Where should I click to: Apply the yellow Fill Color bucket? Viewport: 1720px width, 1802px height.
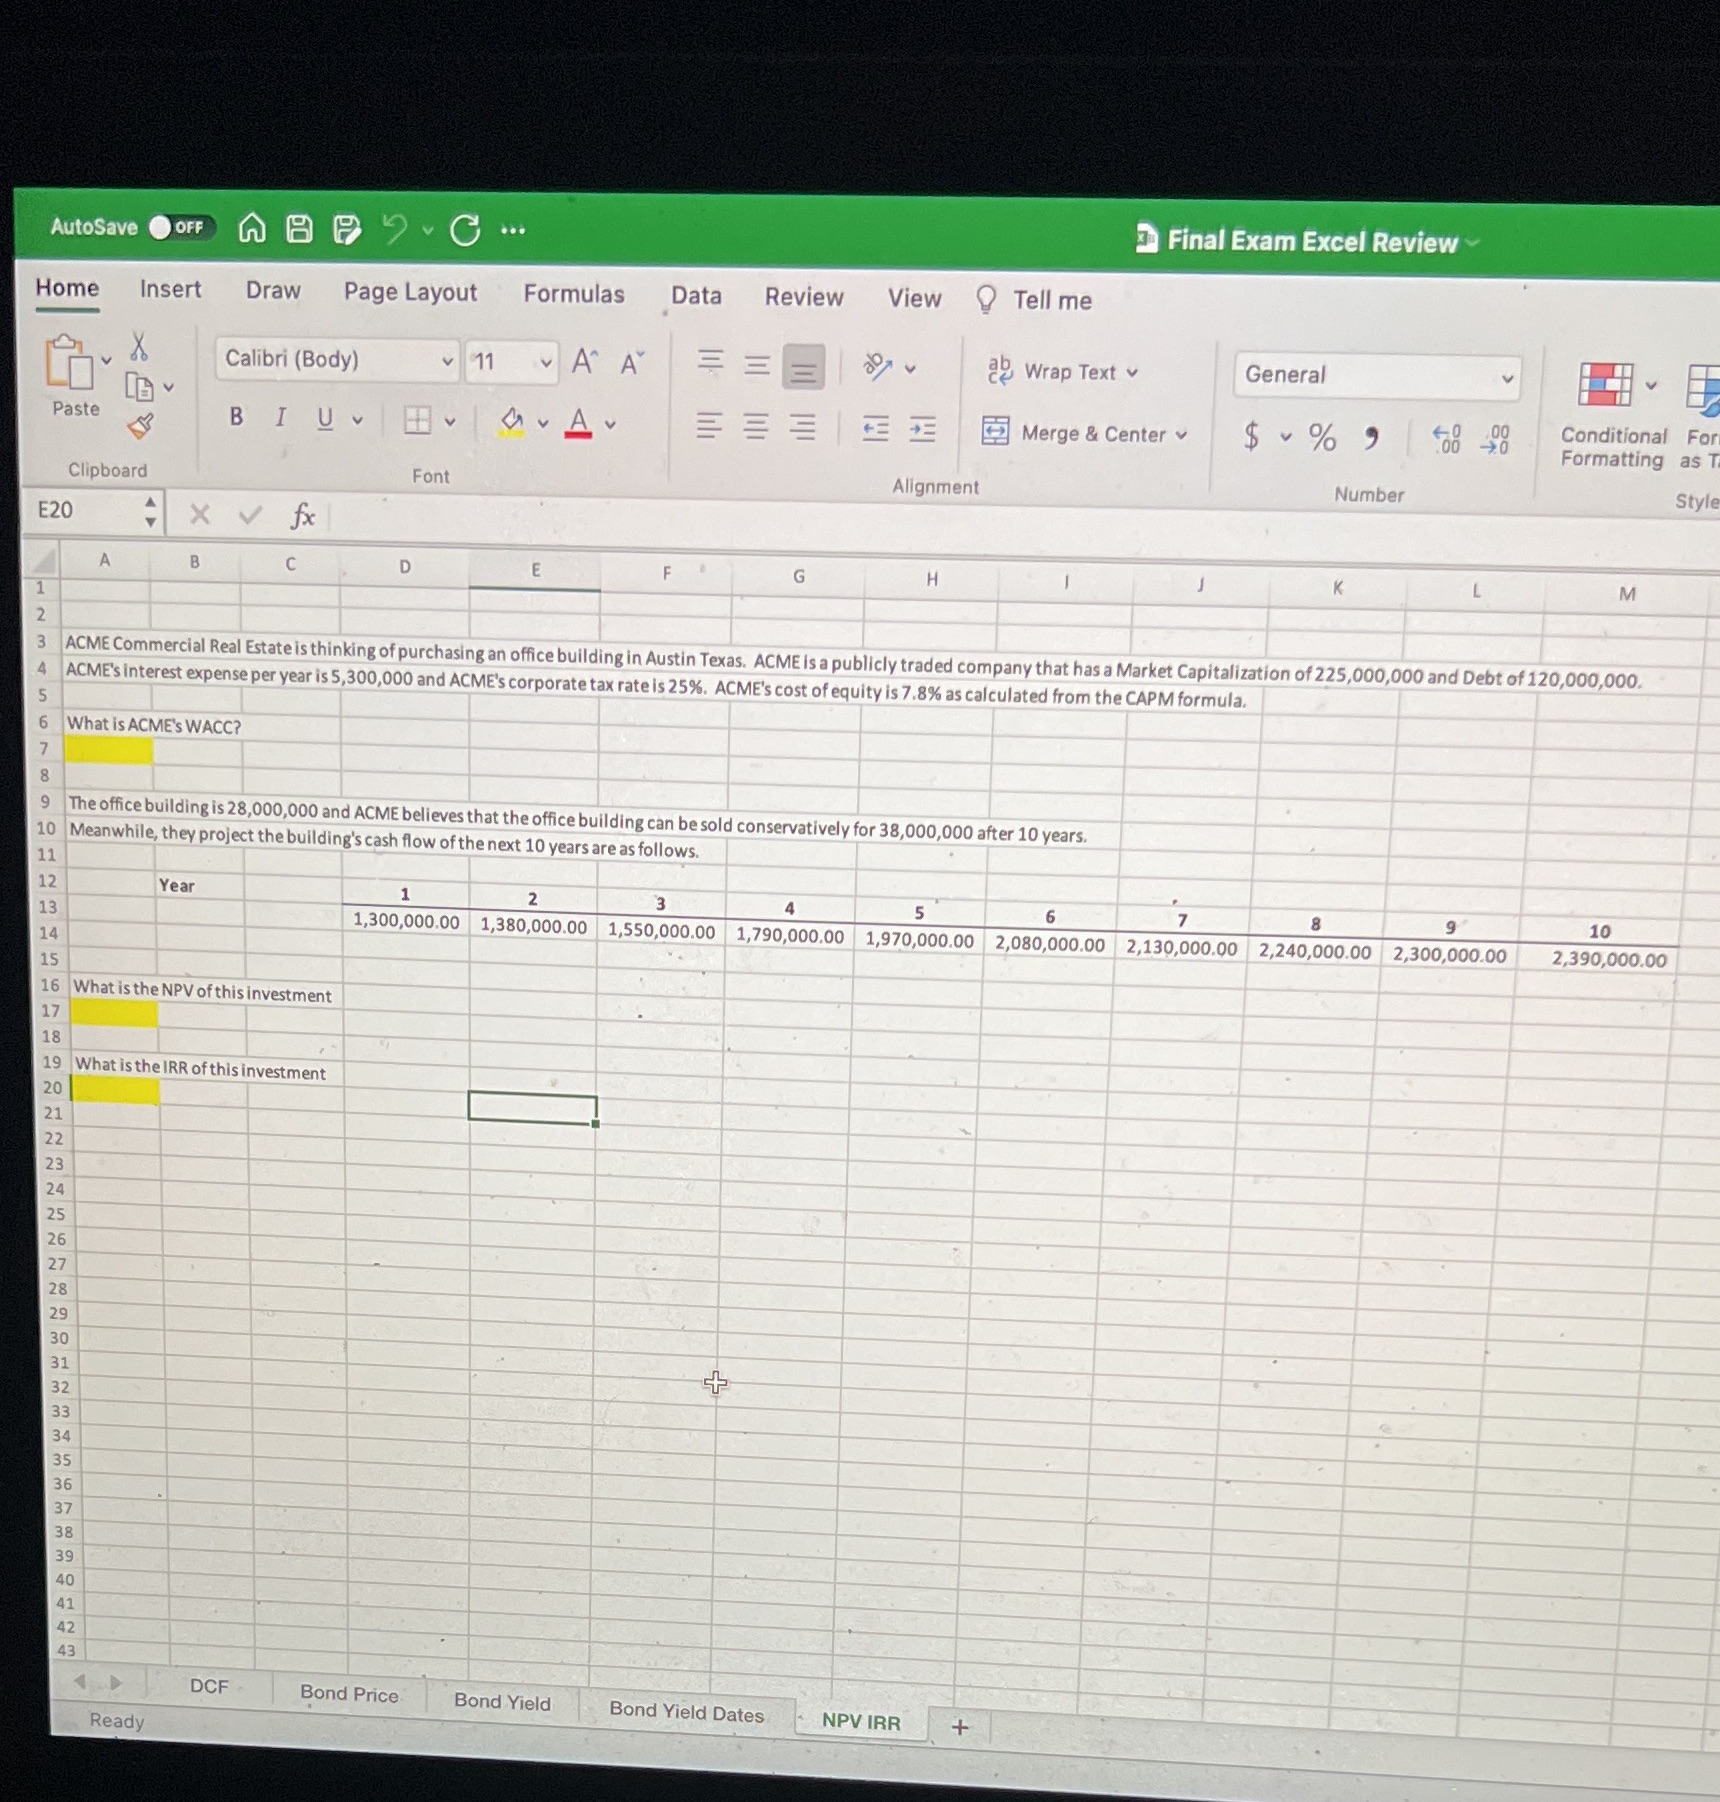click(x=512, y=422)
